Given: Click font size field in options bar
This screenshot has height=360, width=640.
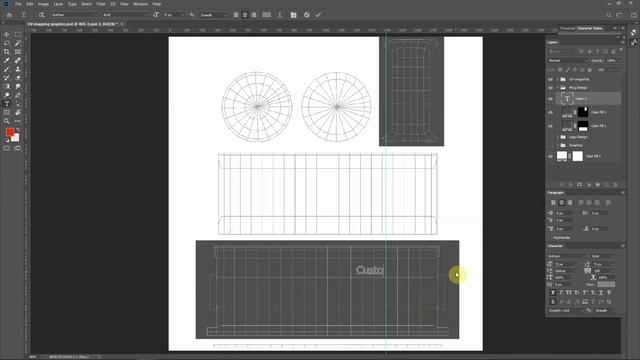Looking at the screenshot, I should [173, 15].
